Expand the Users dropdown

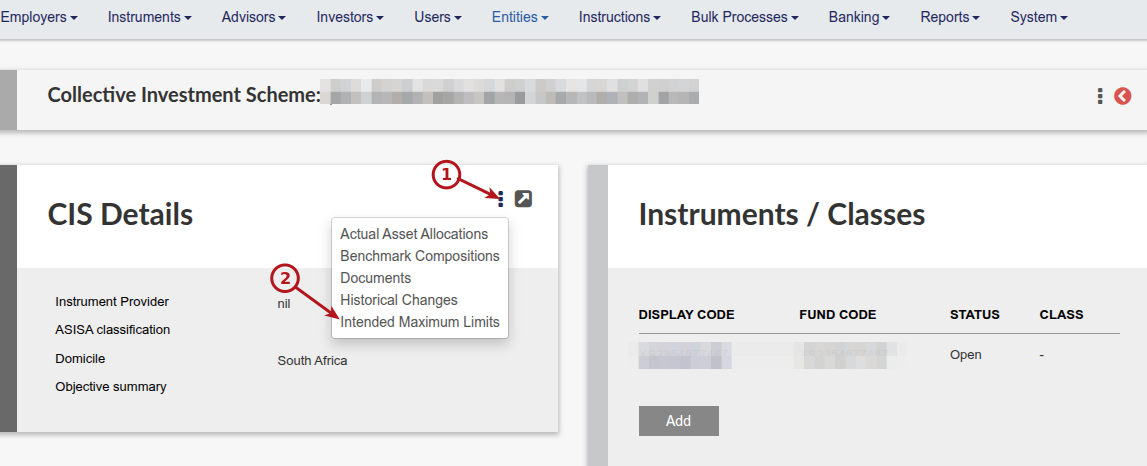click(x=437, y=17)
